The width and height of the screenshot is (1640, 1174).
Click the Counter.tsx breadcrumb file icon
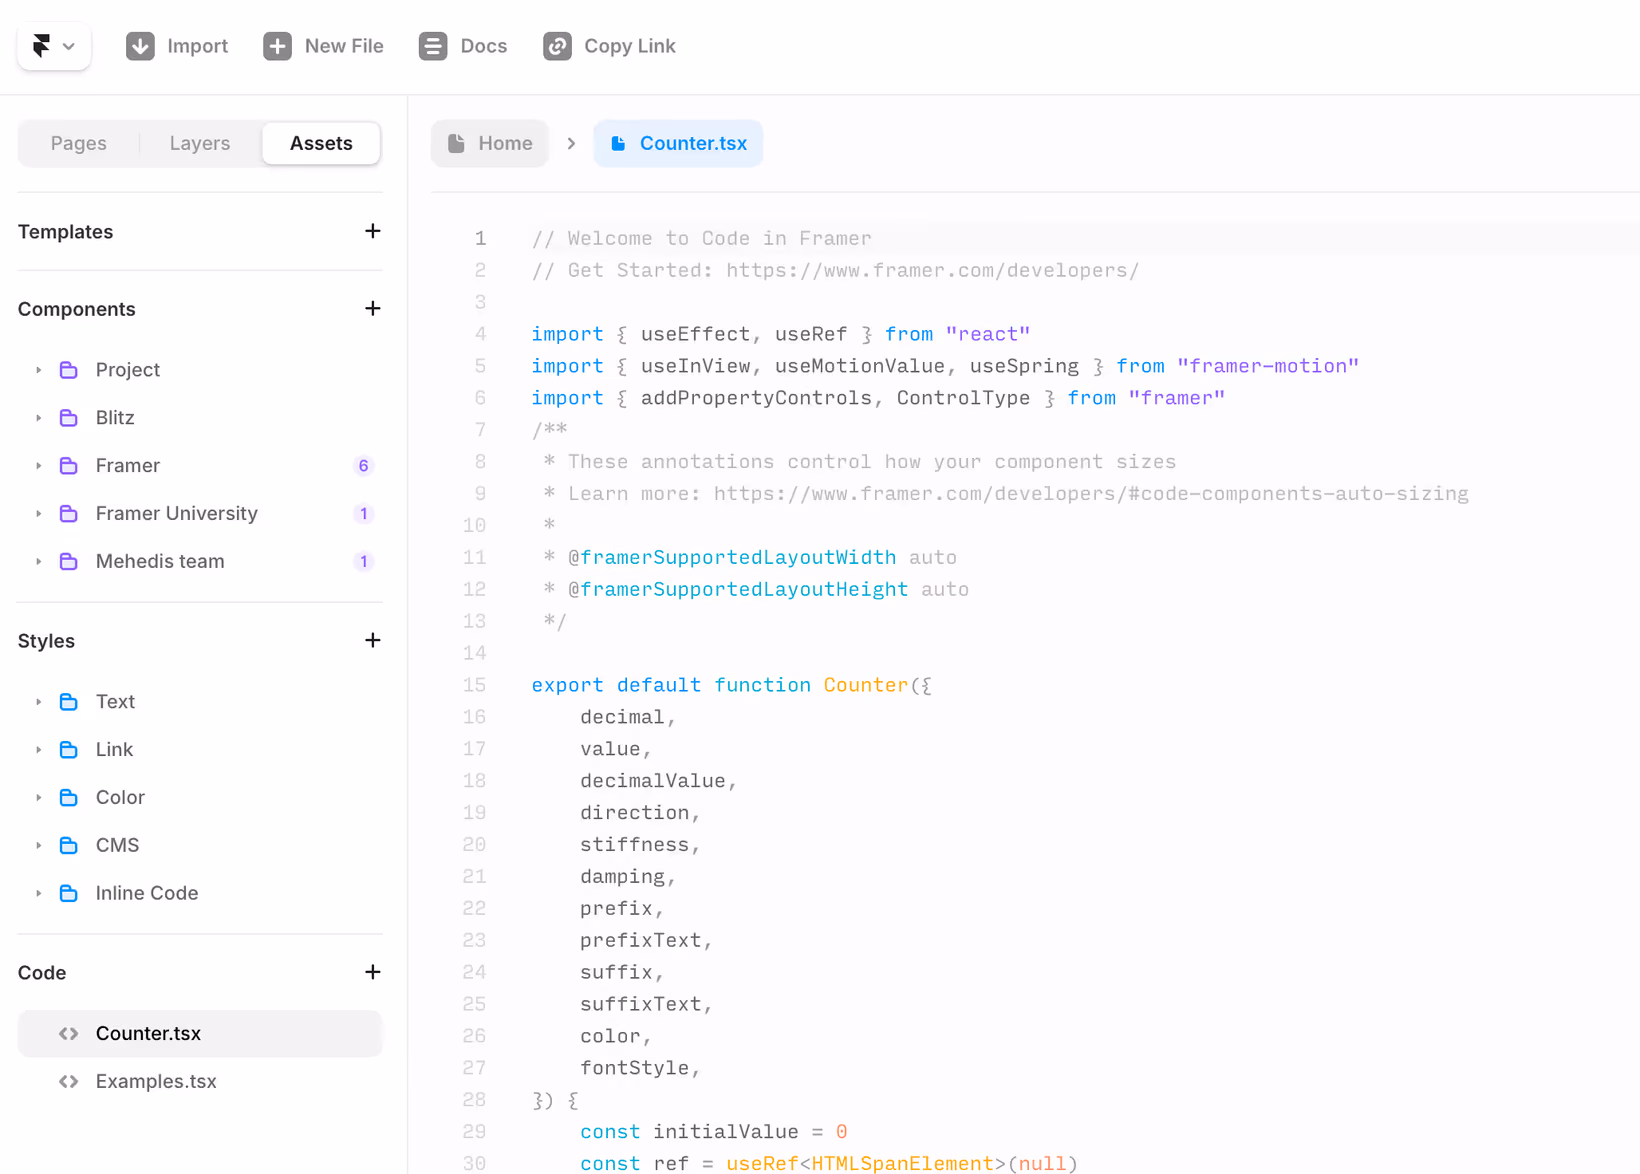click(618, 143)
